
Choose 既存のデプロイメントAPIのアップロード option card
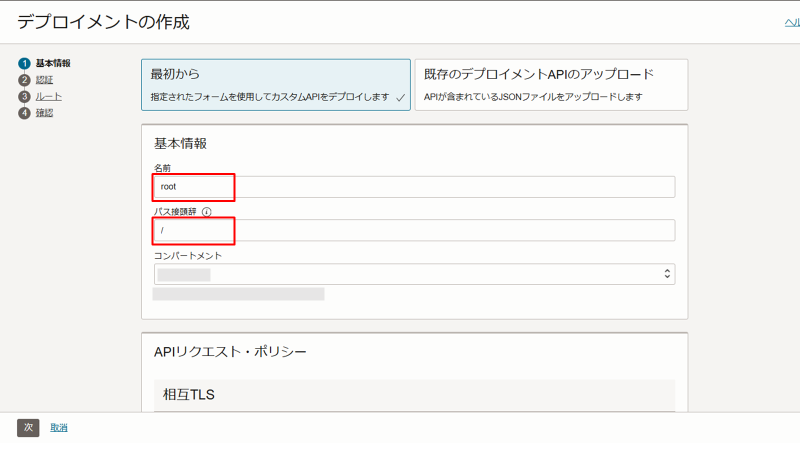tap(551, 85)
